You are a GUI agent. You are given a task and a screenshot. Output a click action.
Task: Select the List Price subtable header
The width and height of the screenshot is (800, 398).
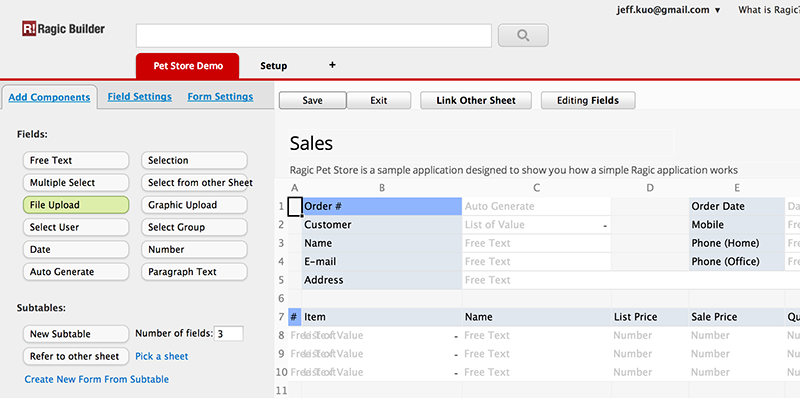(x=650, y=317)
